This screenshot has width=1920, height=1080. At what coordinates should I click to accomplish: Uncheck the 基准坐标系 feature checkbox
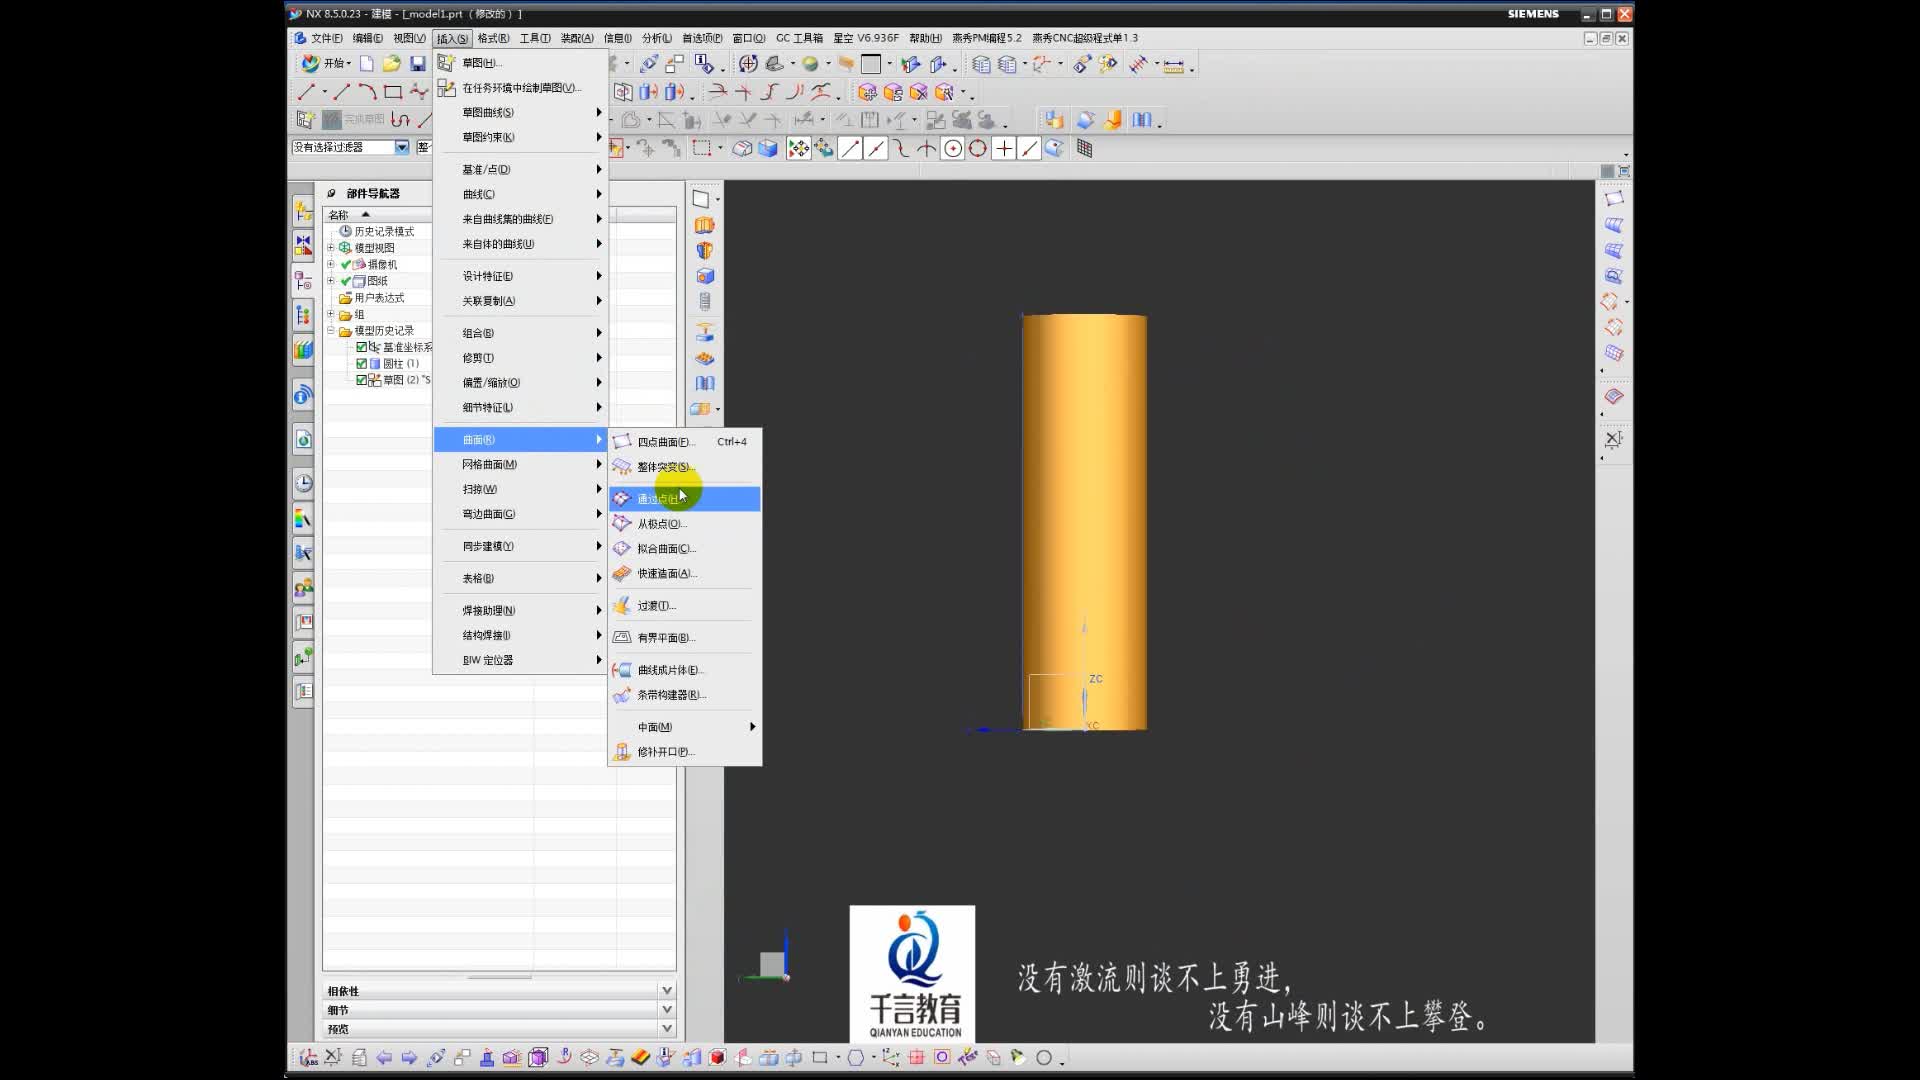tap(362, 347)
